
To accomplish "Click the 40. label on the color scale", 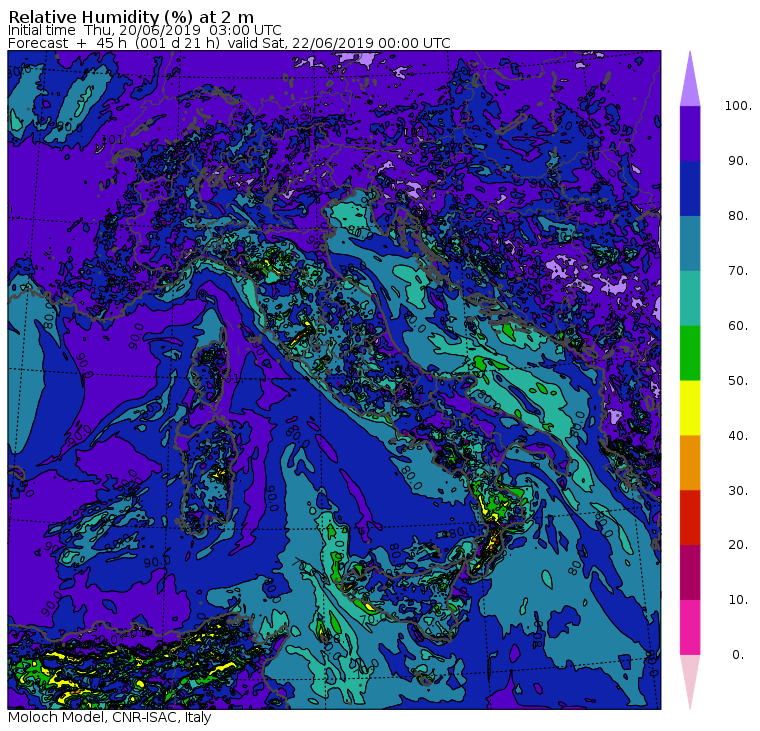I will pos(738,436).
